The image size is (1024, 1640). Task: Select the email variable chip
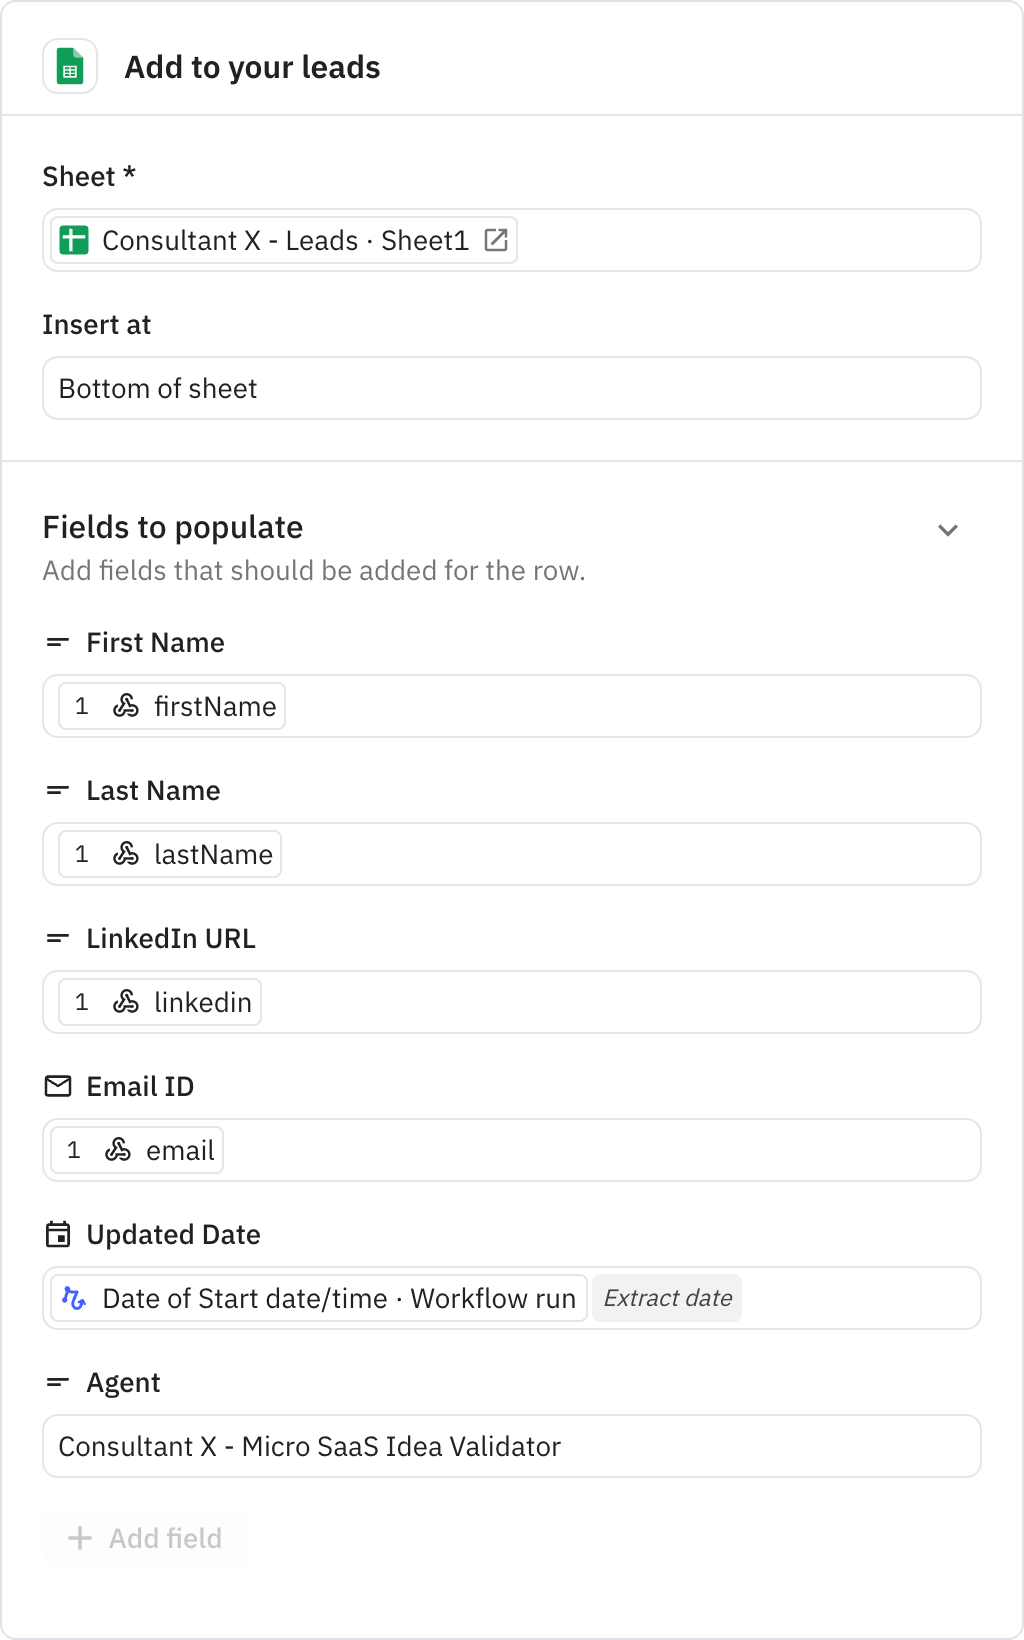[x=139, y=1150]
